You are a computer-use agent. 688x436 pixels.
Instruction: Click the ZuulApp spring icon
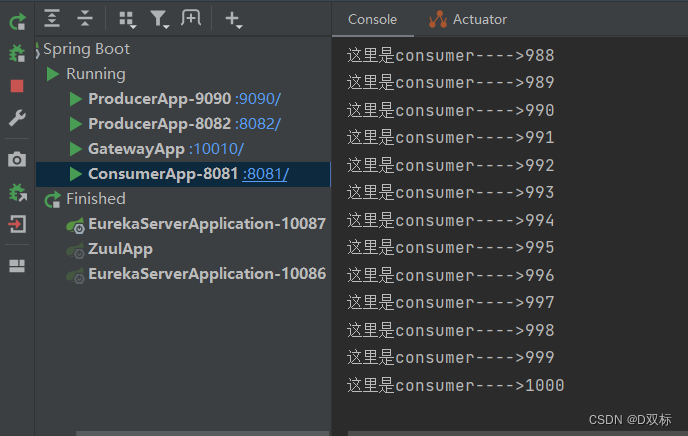point(75,251)
